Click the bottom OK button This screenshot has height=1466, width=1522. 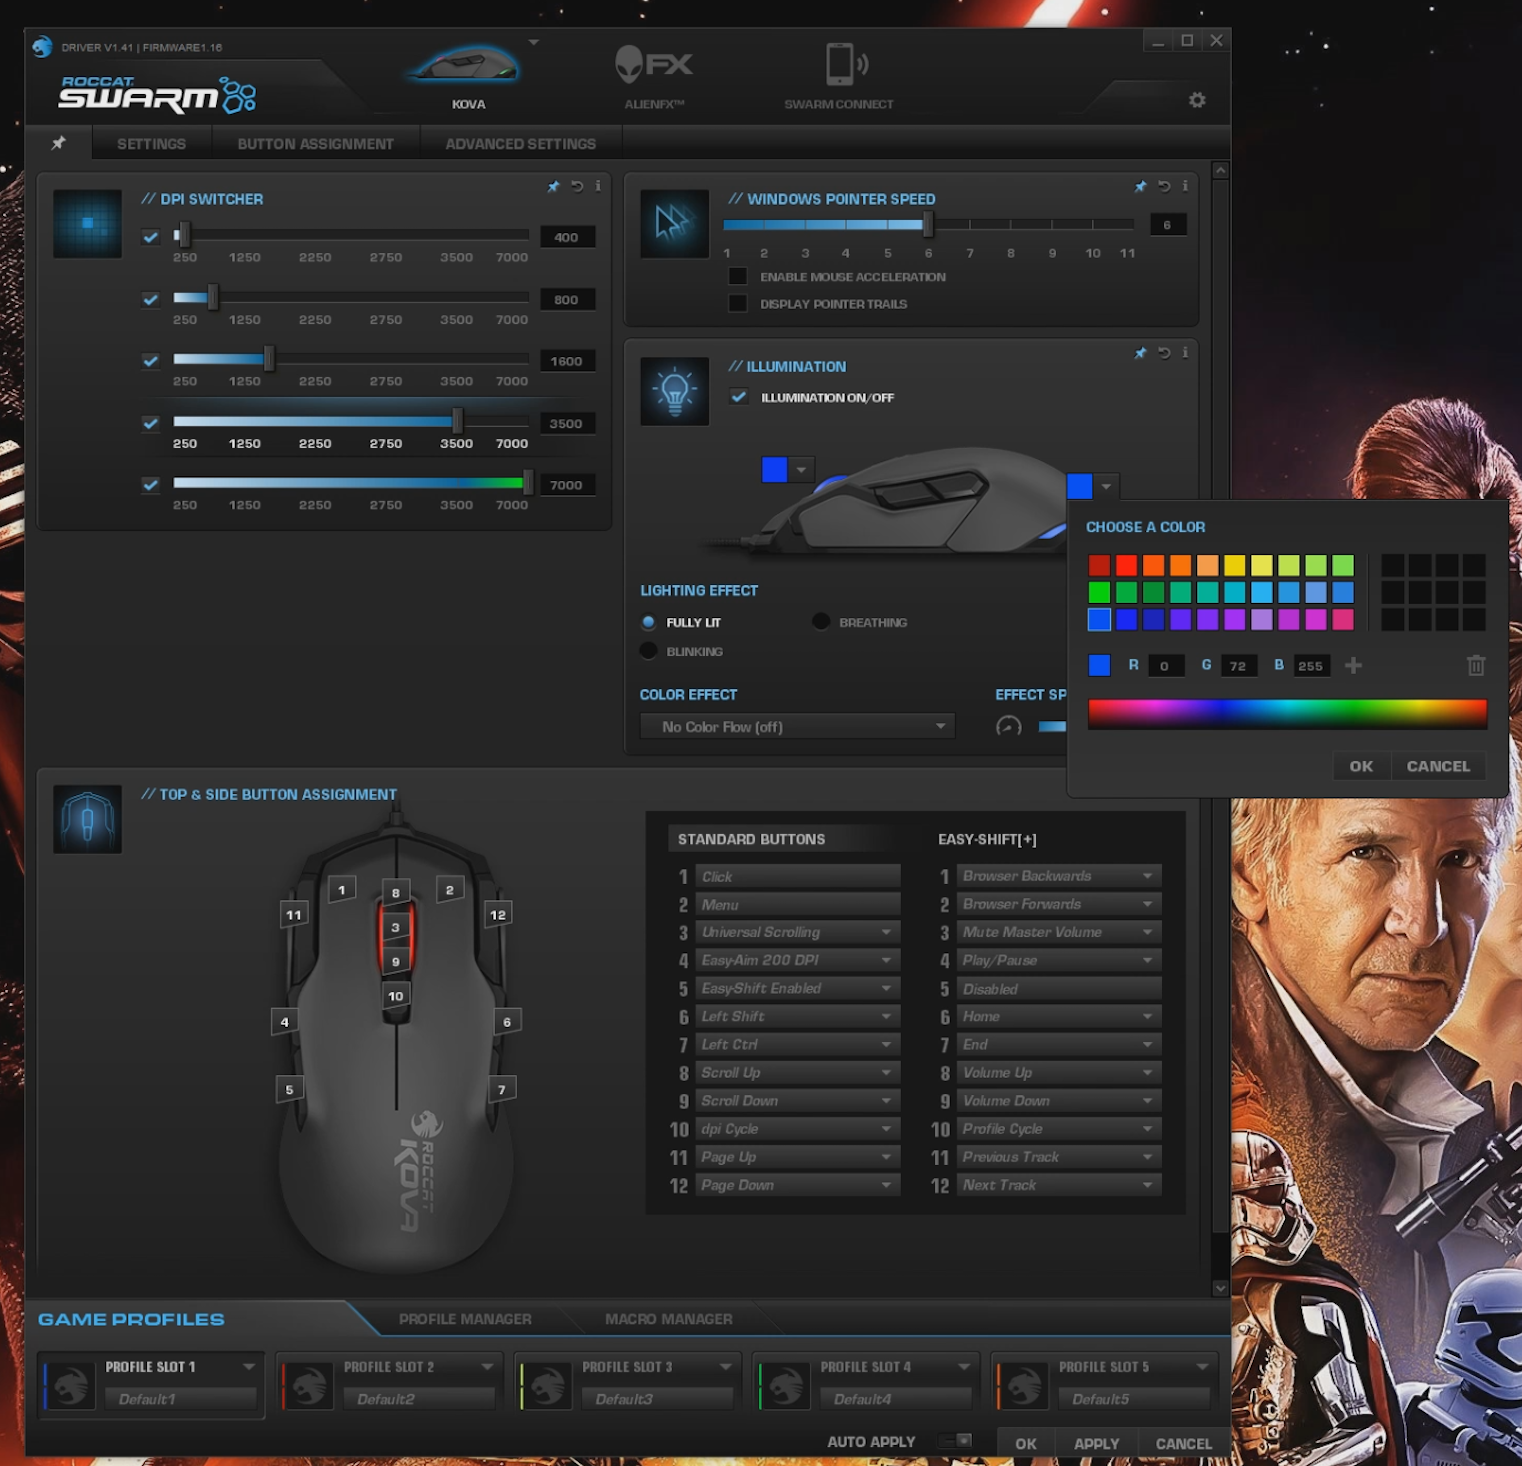pos(1026,1443)
